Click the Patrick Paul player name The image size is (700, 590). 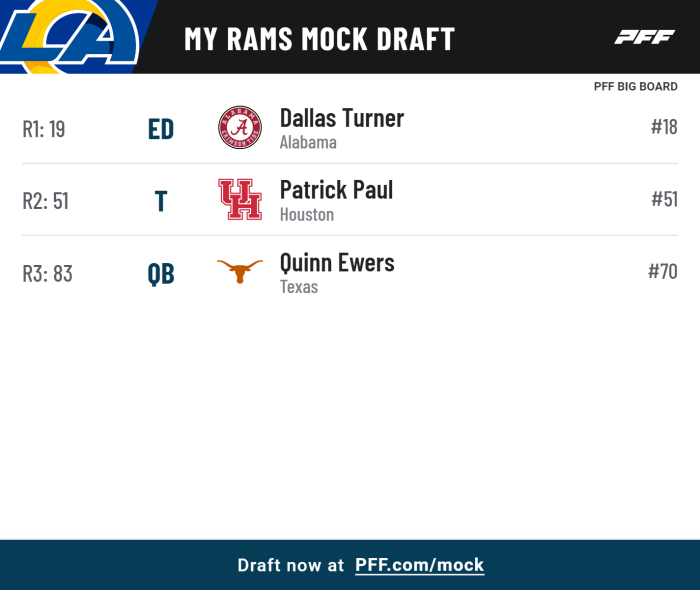[x=337, y=190]
